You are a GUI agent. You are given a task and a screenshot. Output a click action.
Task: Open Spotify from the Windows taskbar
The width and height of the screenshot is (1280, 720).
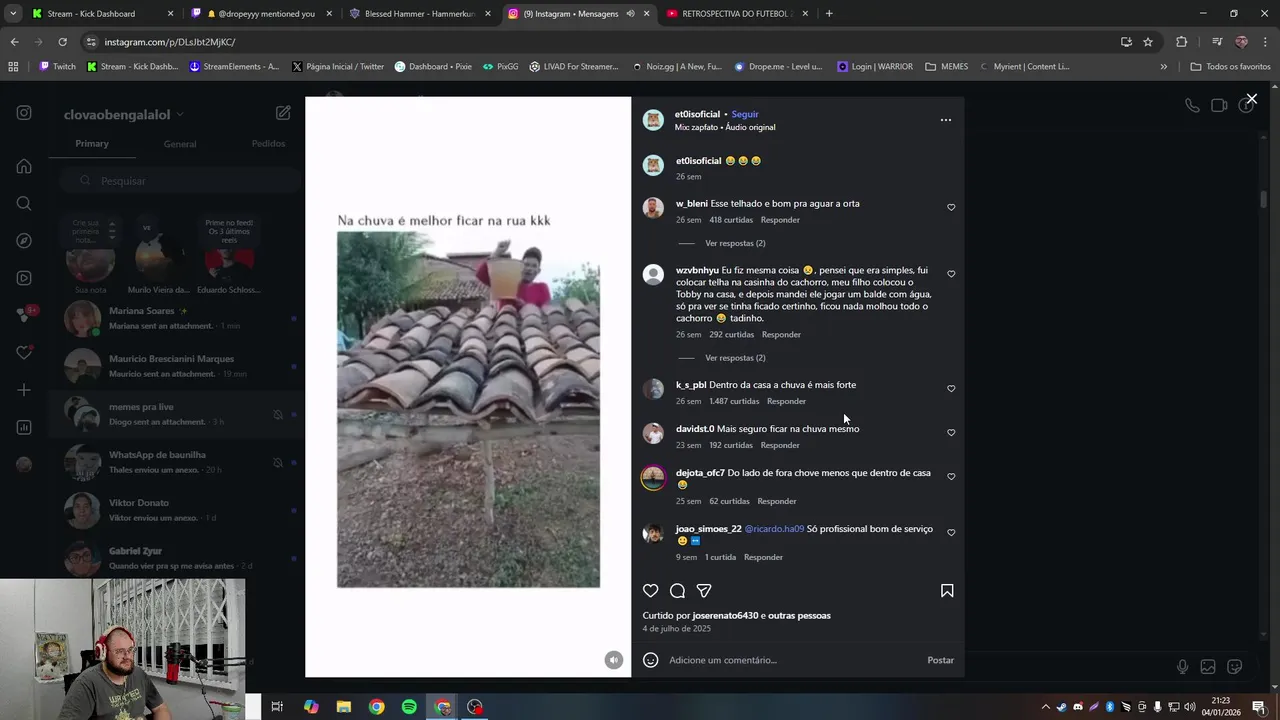[409, 707]
